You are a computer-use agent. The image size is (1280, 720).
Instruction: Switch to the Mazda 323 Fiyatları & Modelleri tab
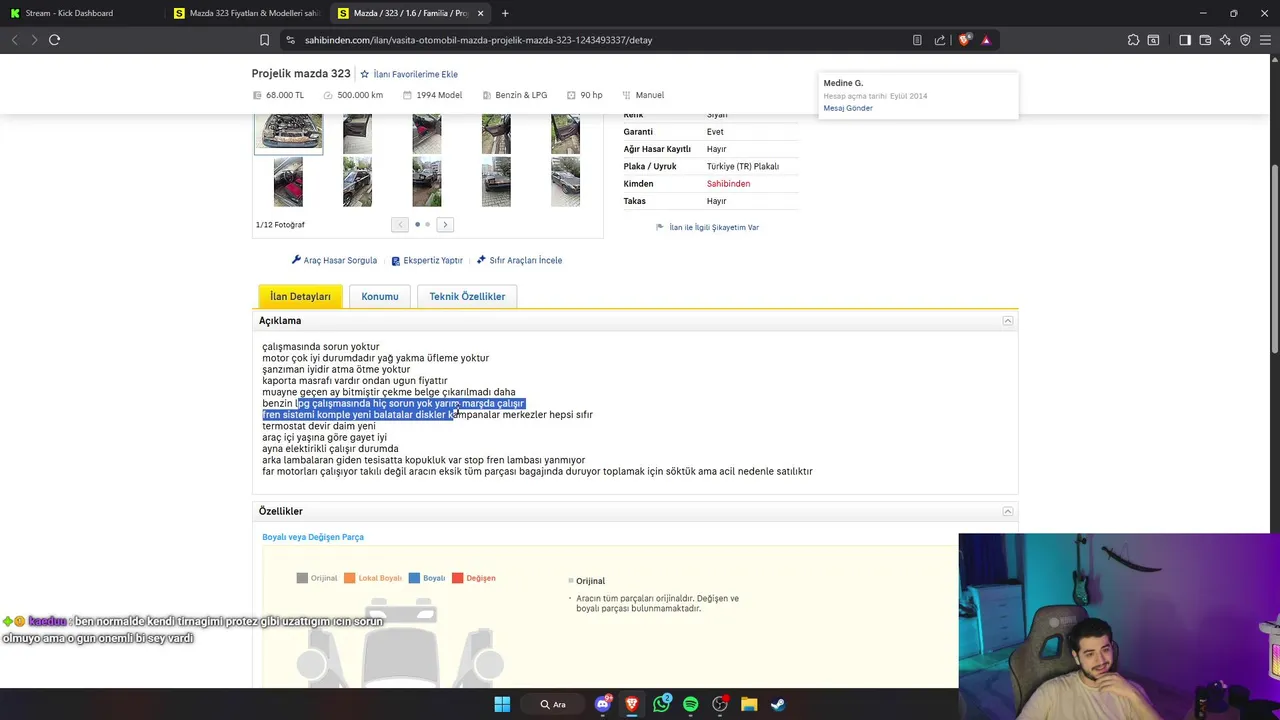[x=246, y=13]
